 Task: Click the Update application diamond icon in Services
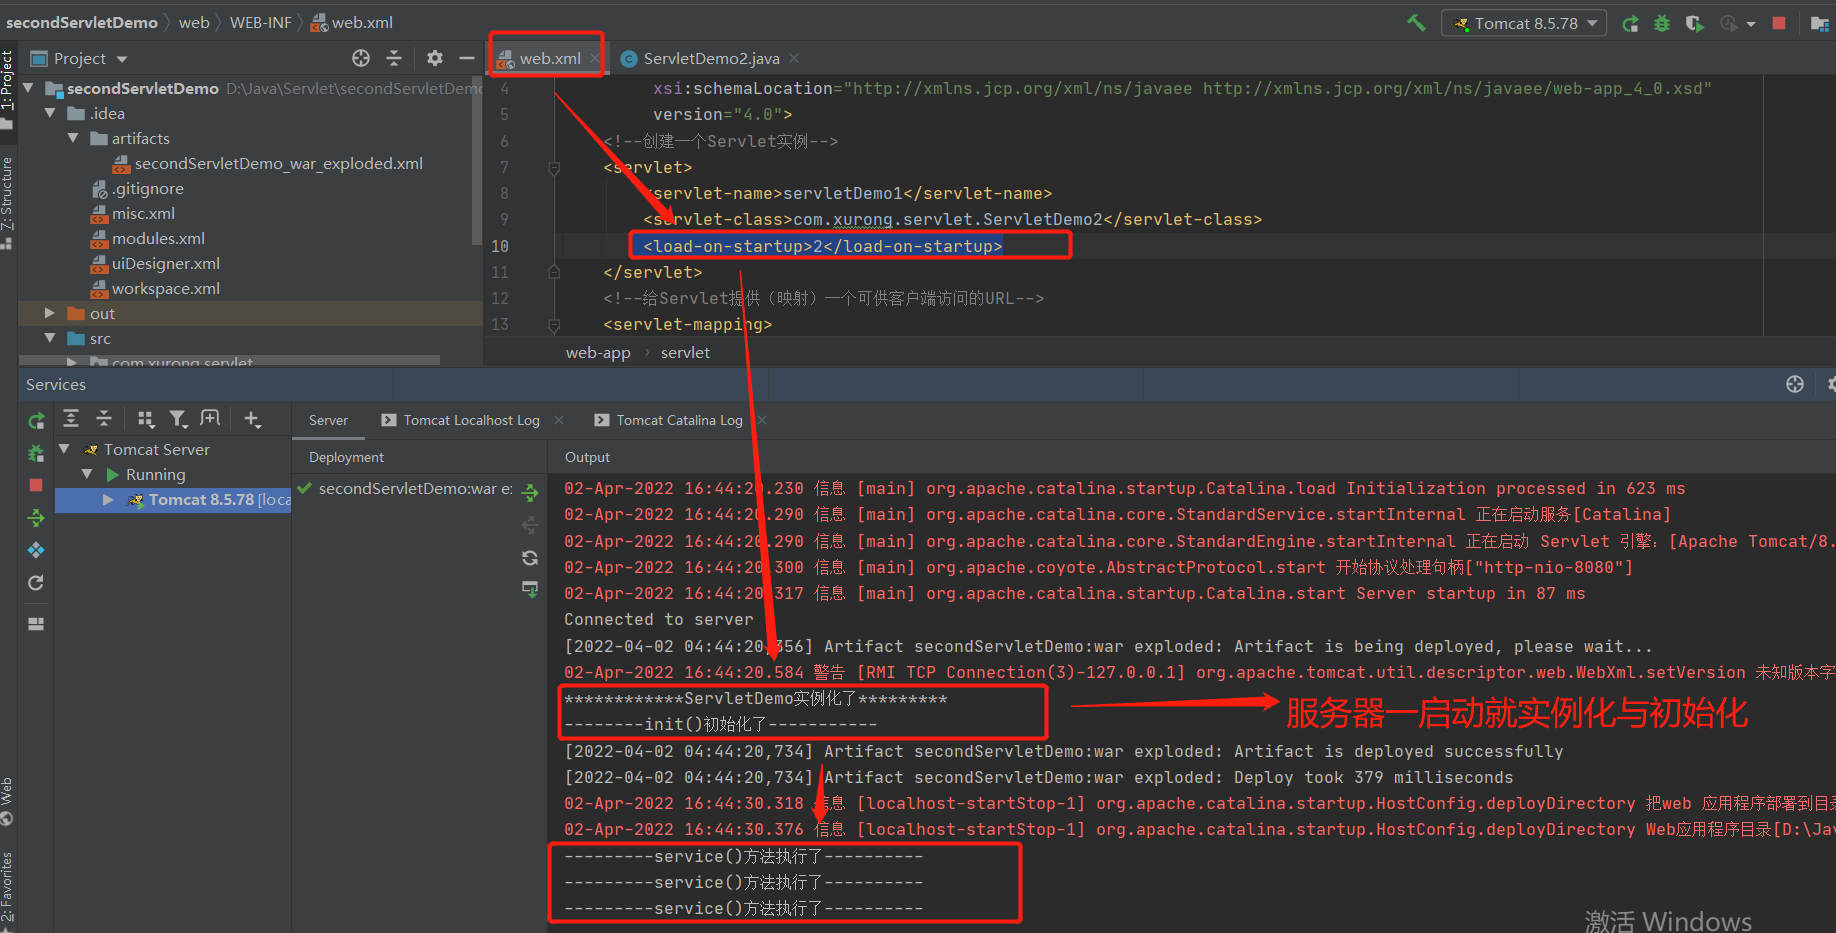(x=36, y=550)
